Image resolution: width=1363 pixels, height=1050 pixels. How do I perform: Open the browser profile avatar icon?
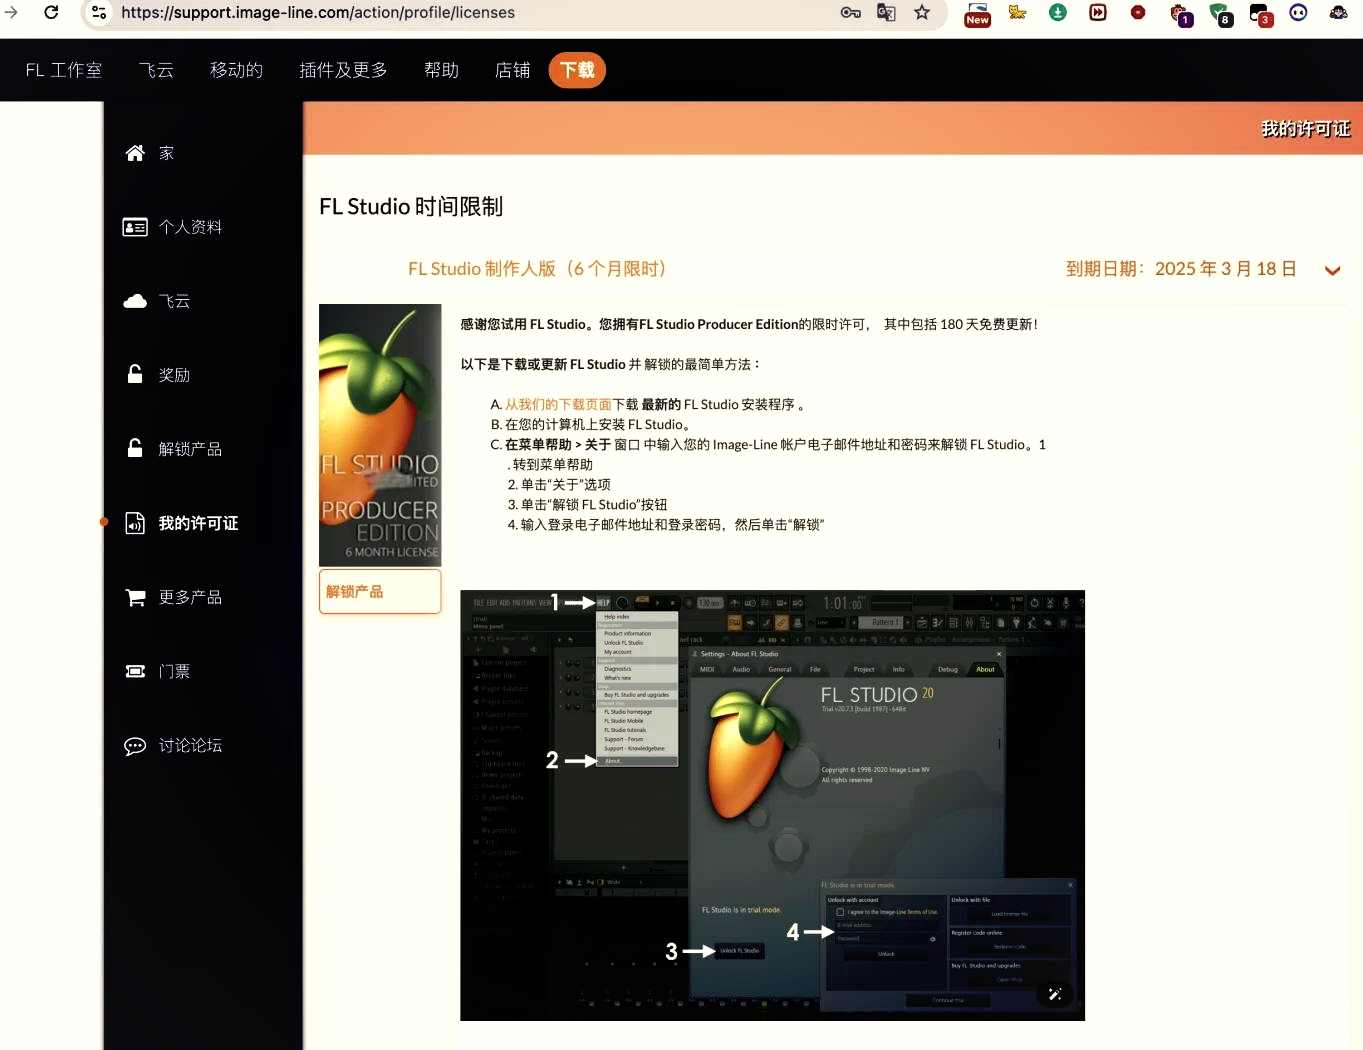point(1338,12)
